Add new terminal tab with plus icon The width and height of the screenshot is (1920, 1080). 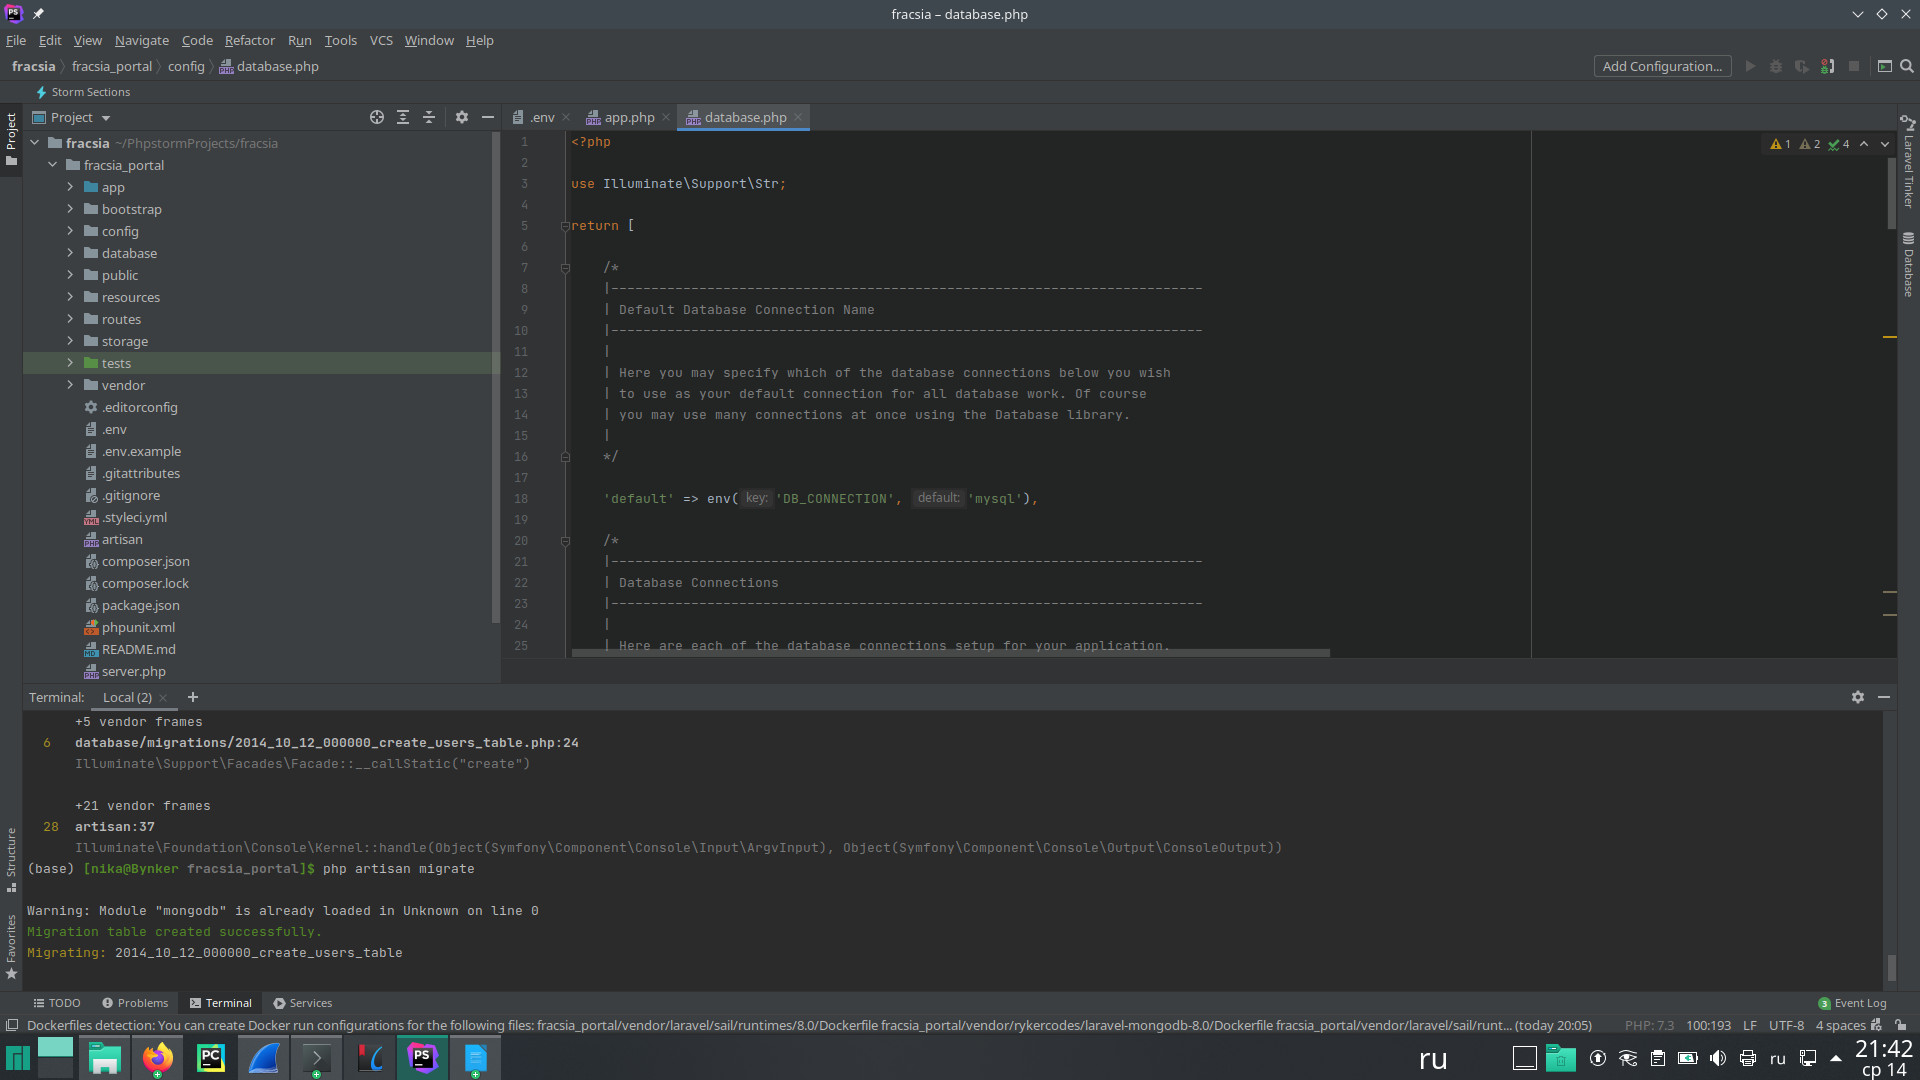(193, 697)
